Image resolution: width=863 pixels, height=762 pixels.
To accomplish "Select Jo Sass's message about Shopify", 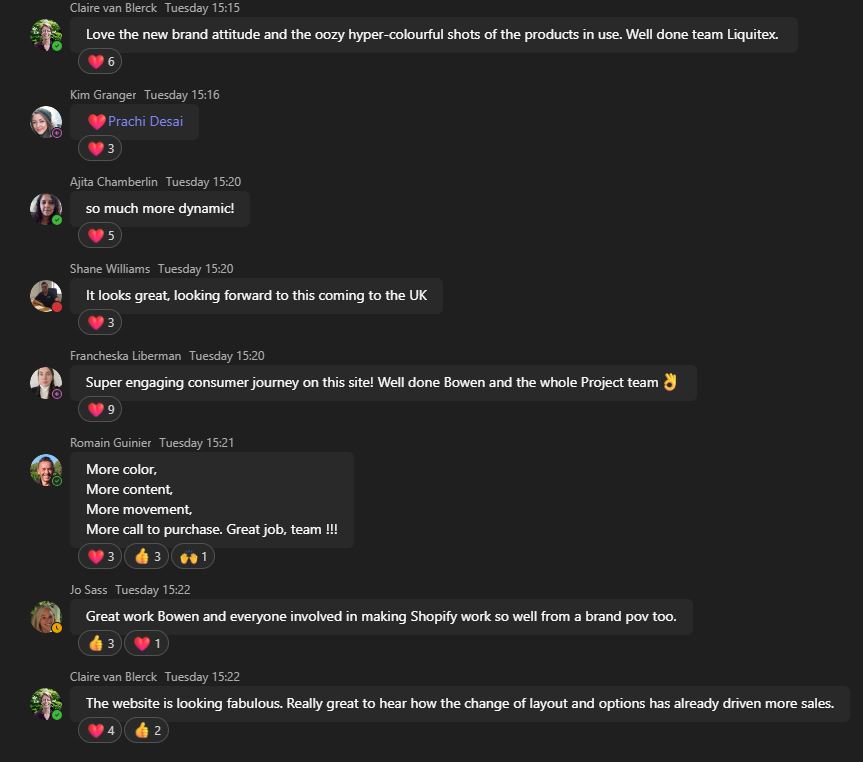I will point(381,617).
